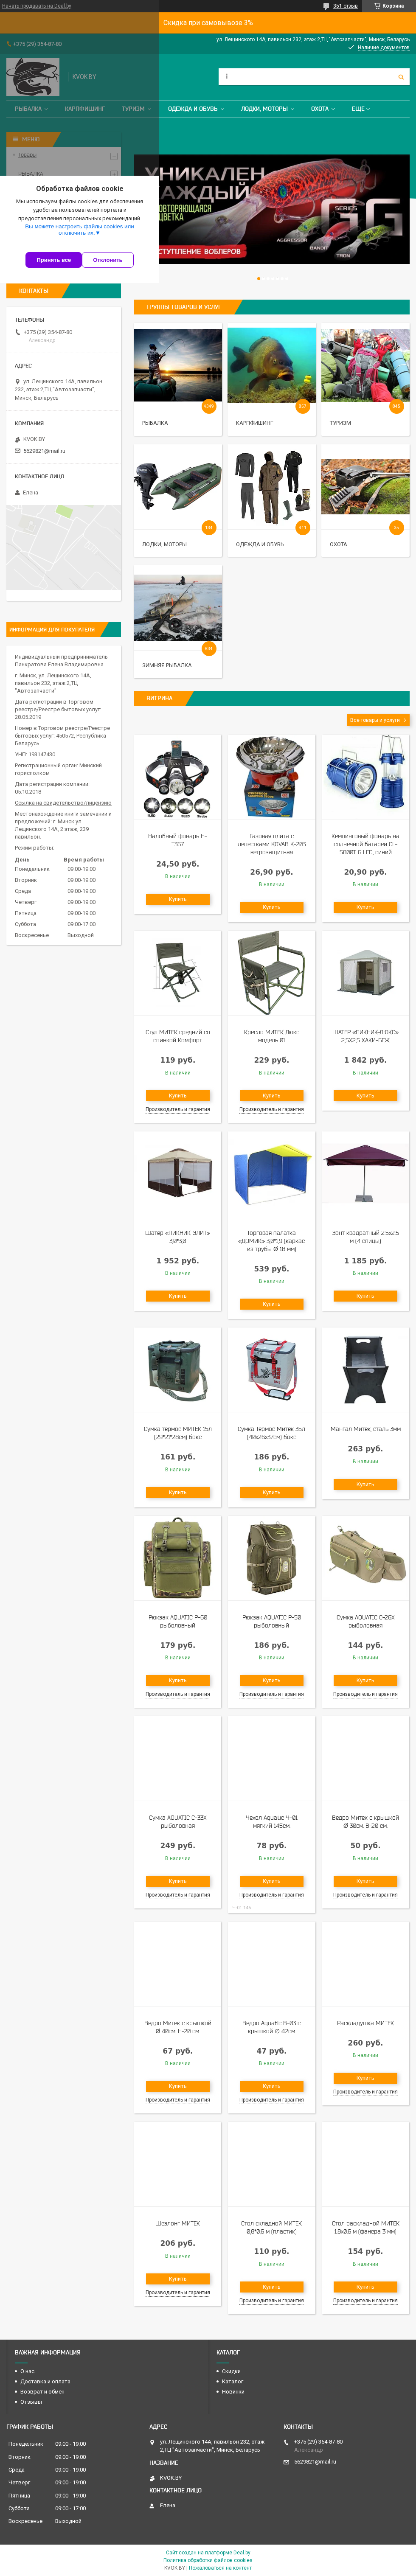Click the search input field
Screen dimensions: 416x2576
[x=306, y=77]
